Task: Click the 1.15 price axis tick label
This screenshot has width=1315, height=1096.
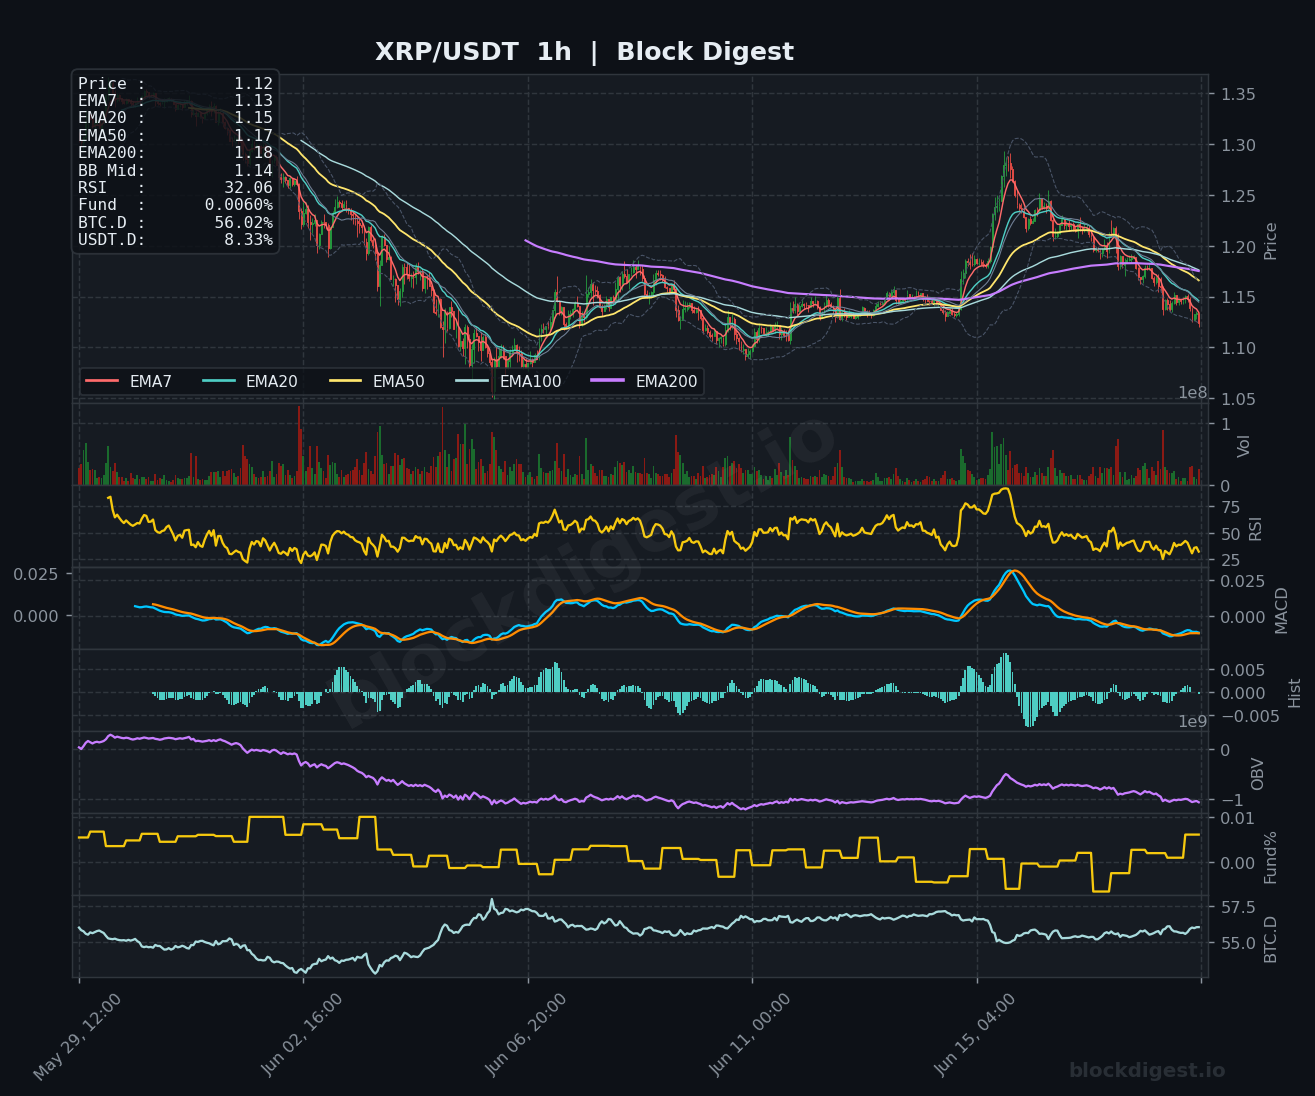Action: 1238,297
